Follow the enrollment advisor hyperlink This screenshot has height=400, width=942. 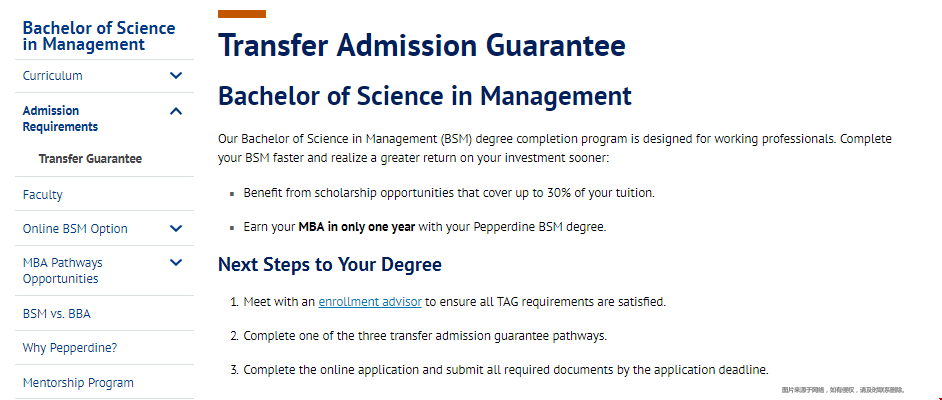370,301
